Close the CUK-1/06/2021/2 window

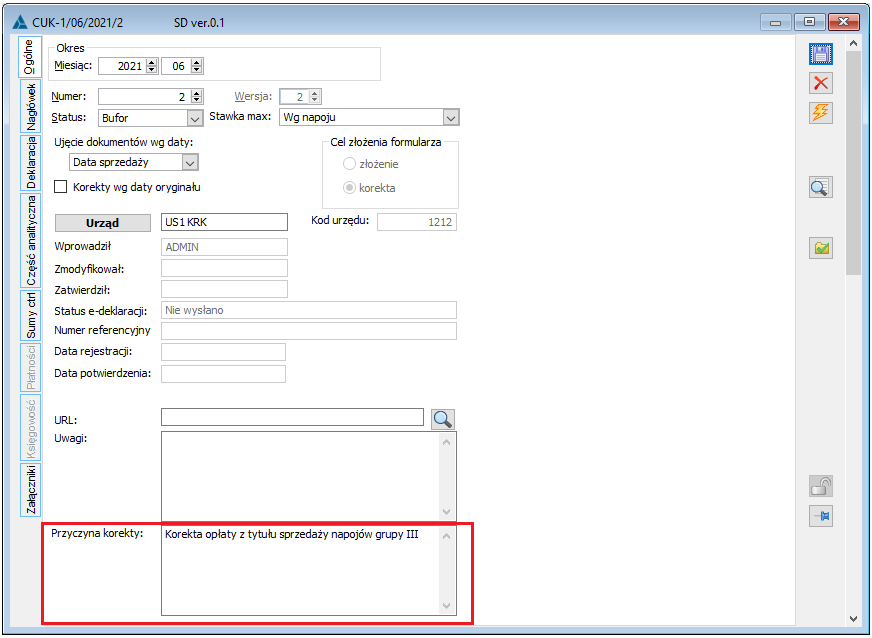(x=844, y=22)
